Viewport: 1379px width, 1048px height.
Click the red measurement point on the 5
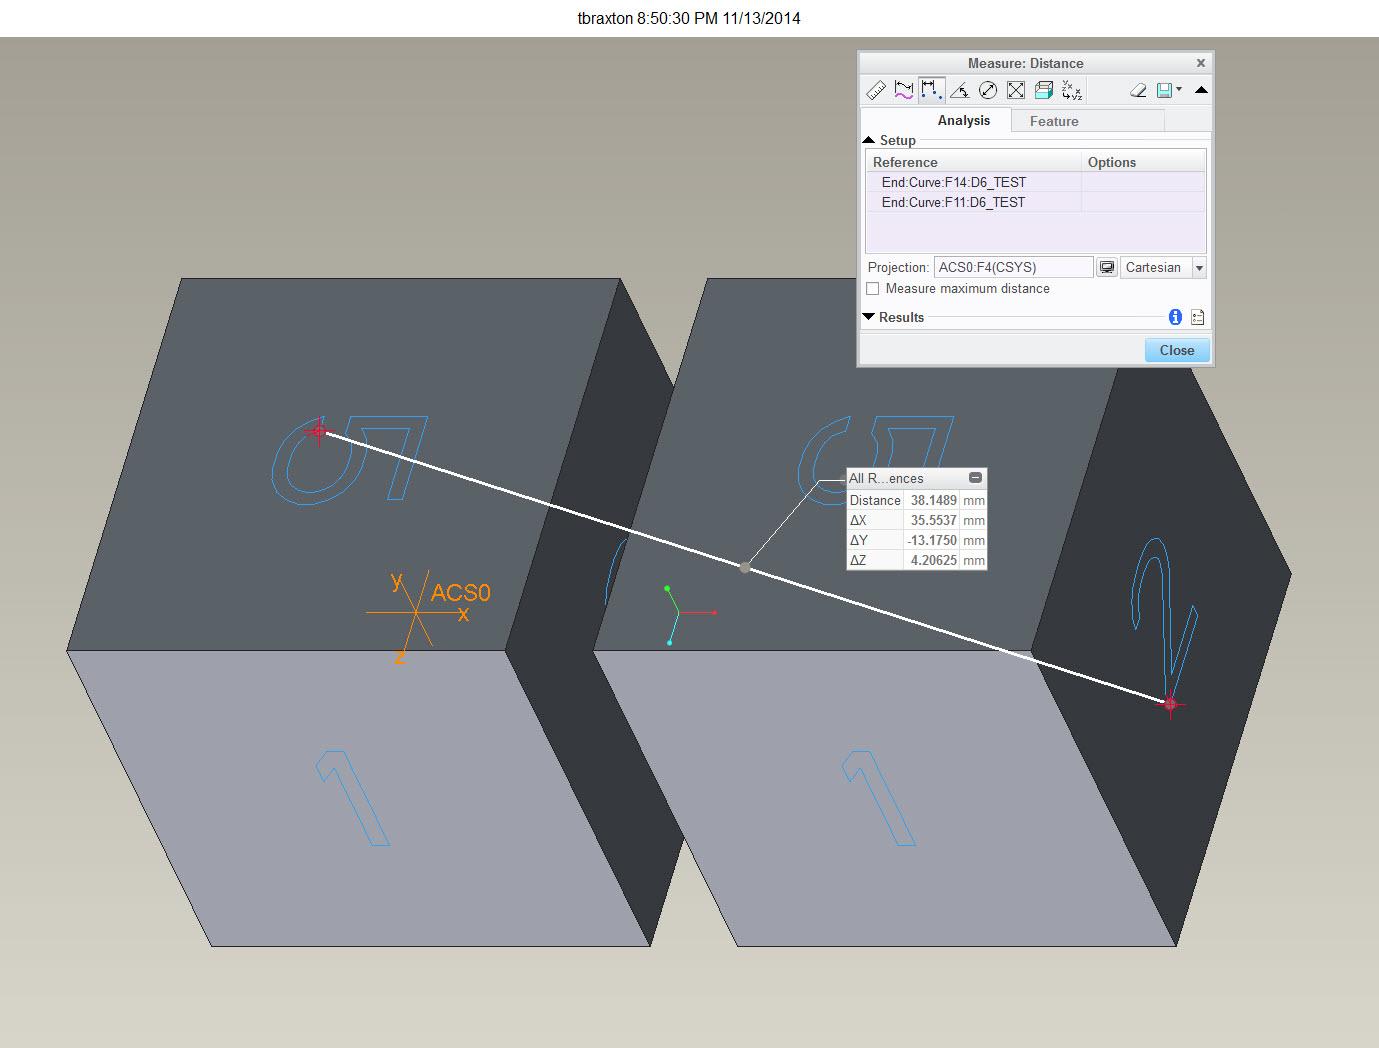click(x=318, y=431)
